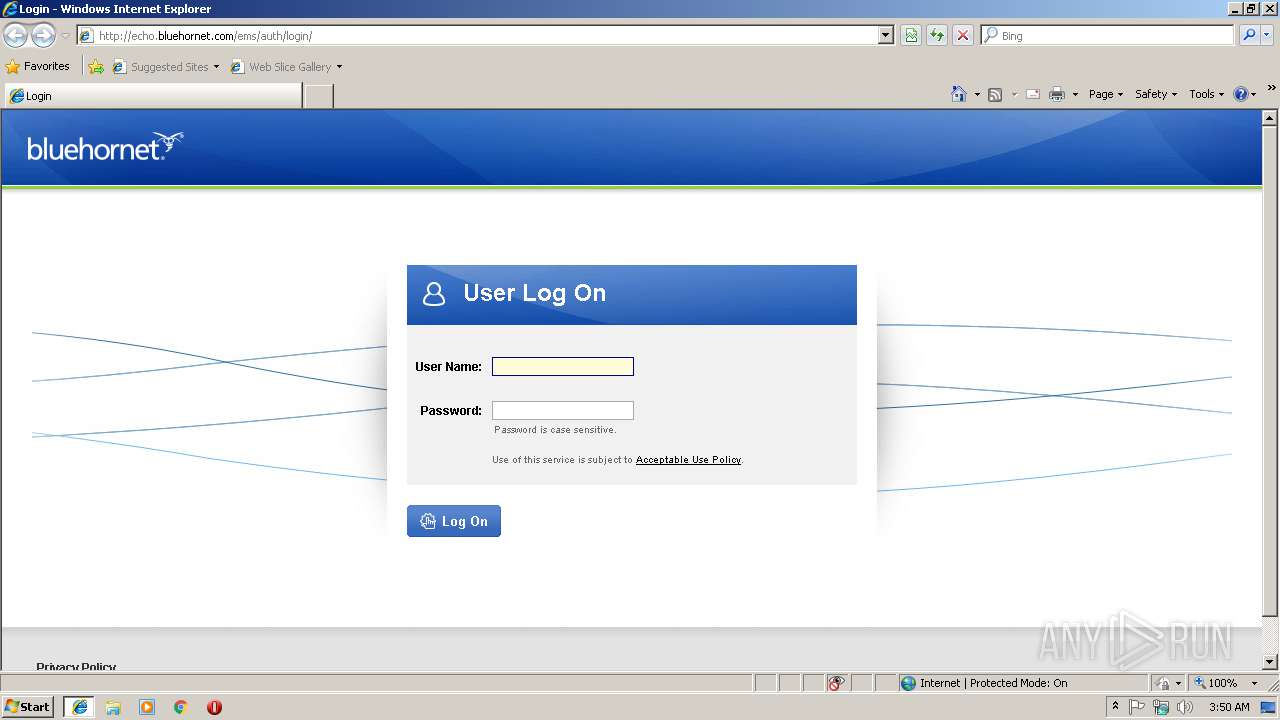
Task: Click the volume speaker tray icon
Action: pos(1185,707)
